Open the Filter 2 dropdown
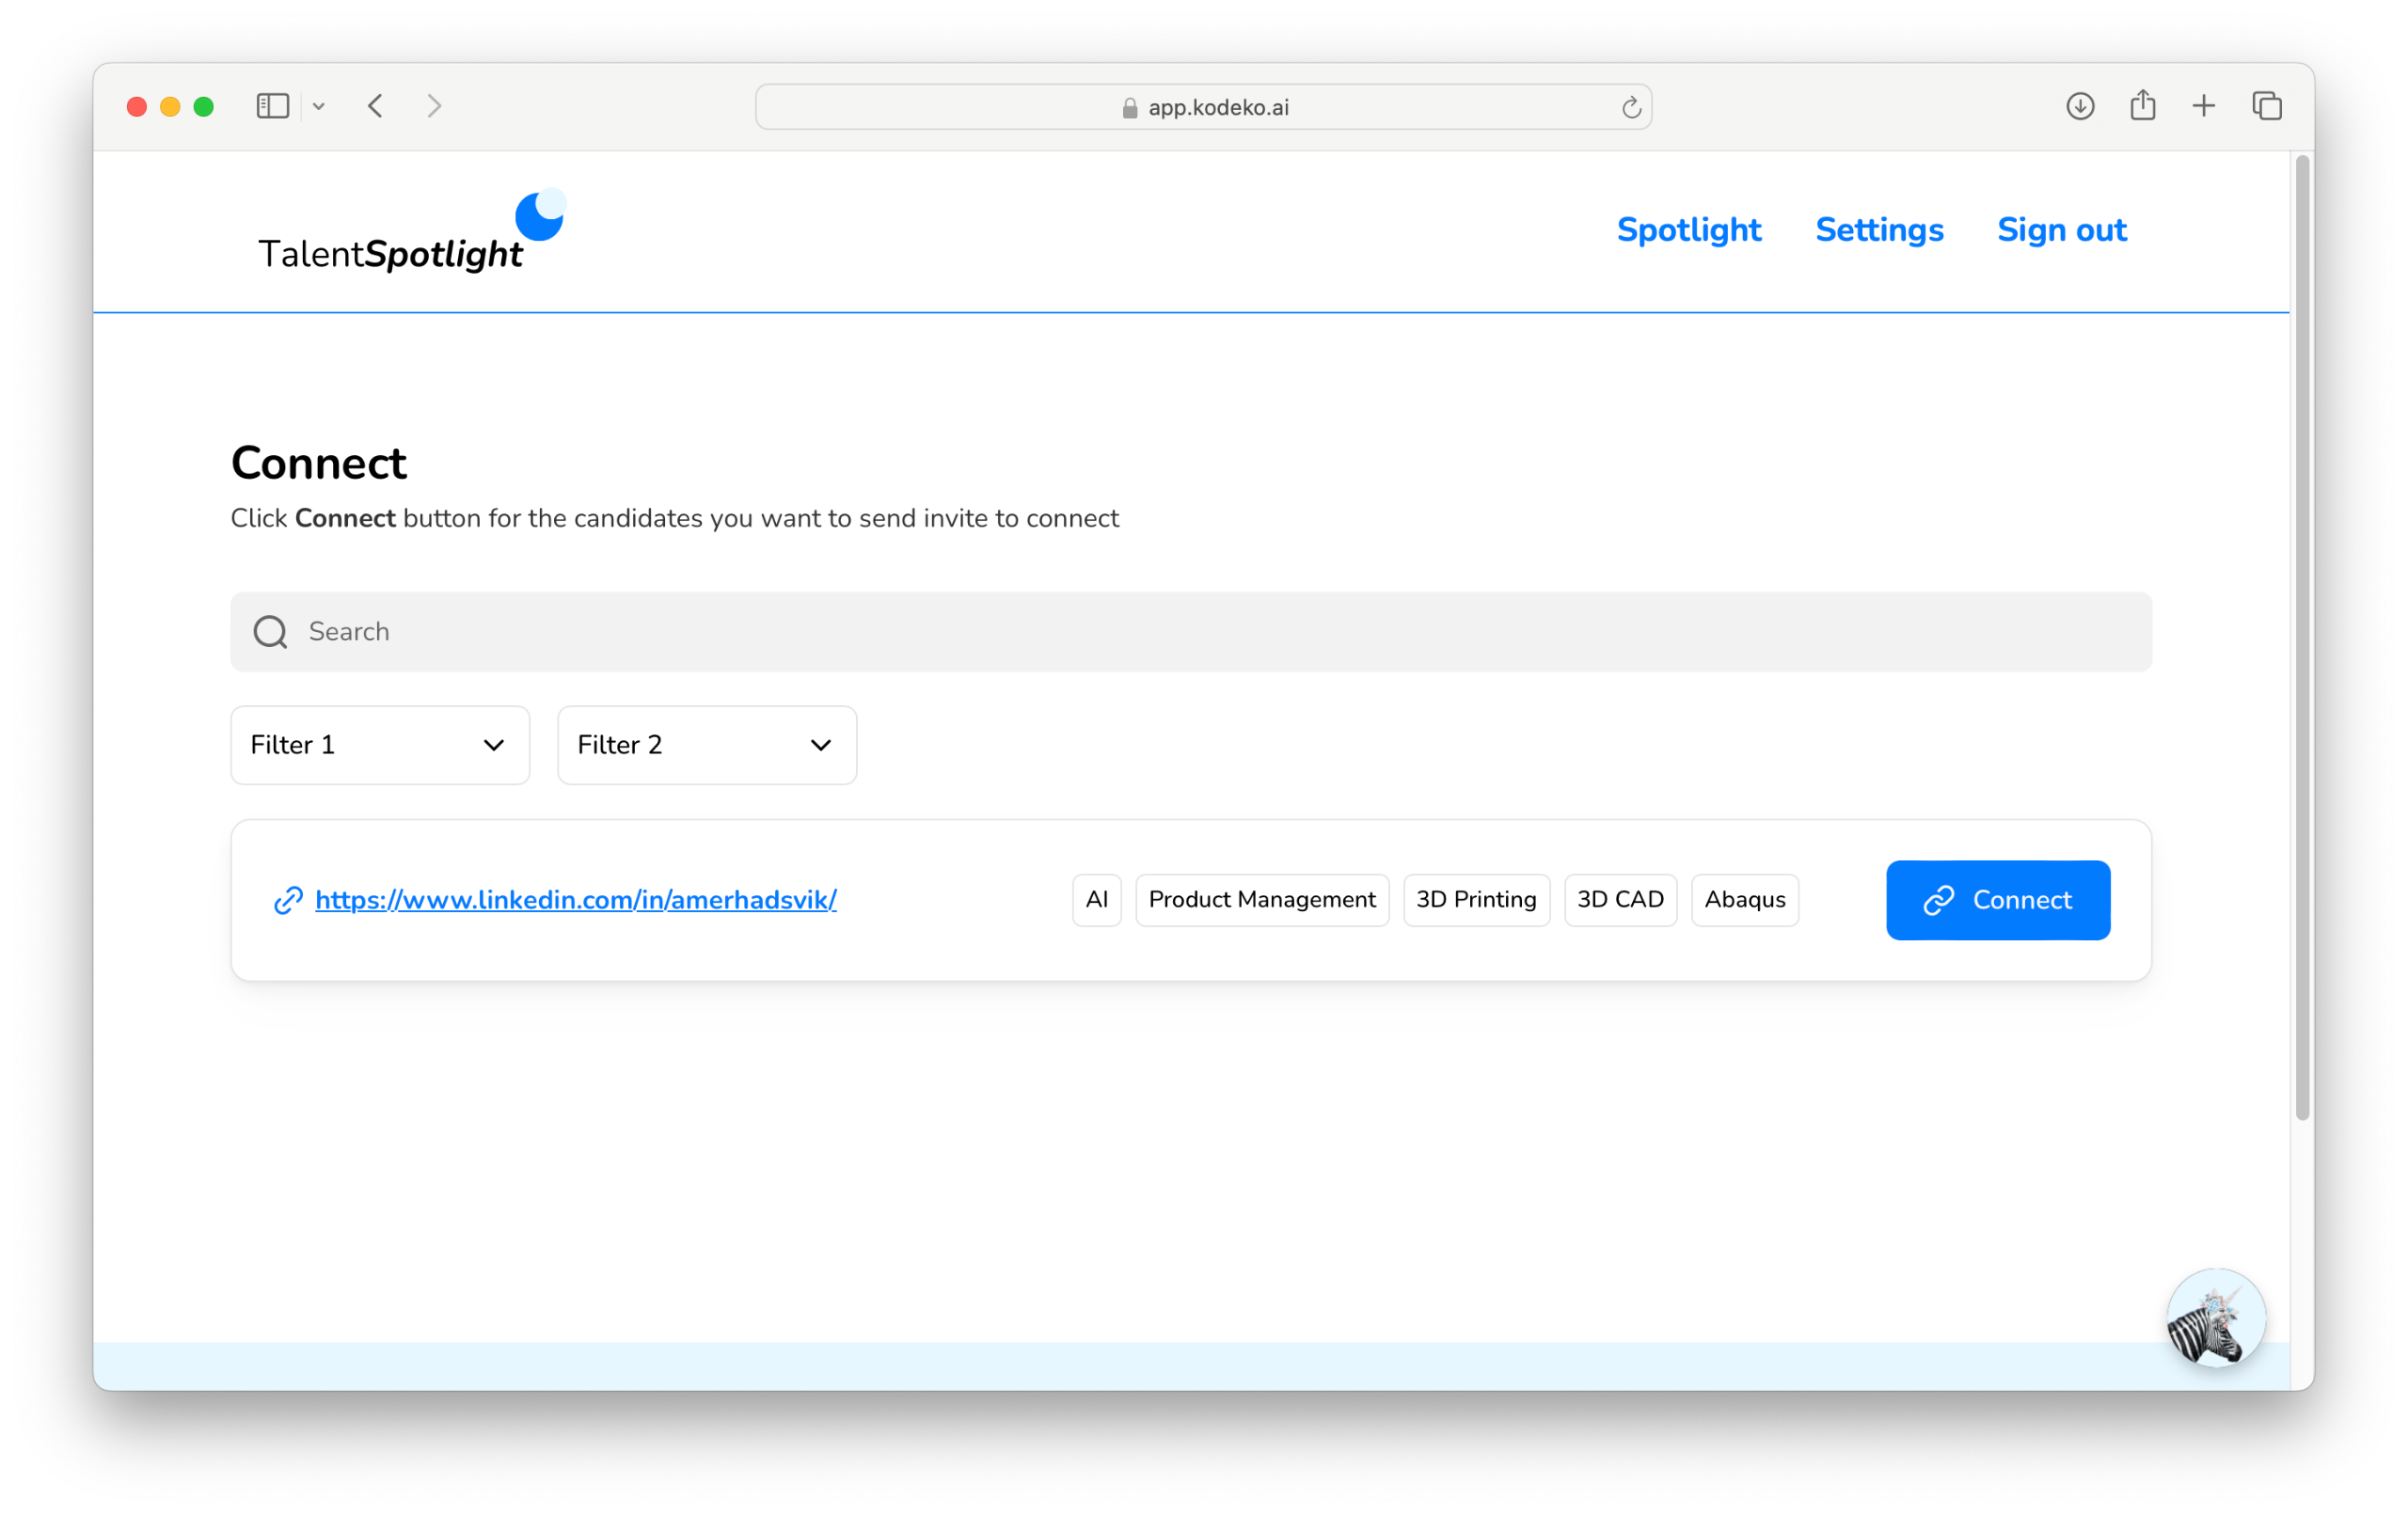This screenshot has height=1514, width=2408. coord(706,745)
